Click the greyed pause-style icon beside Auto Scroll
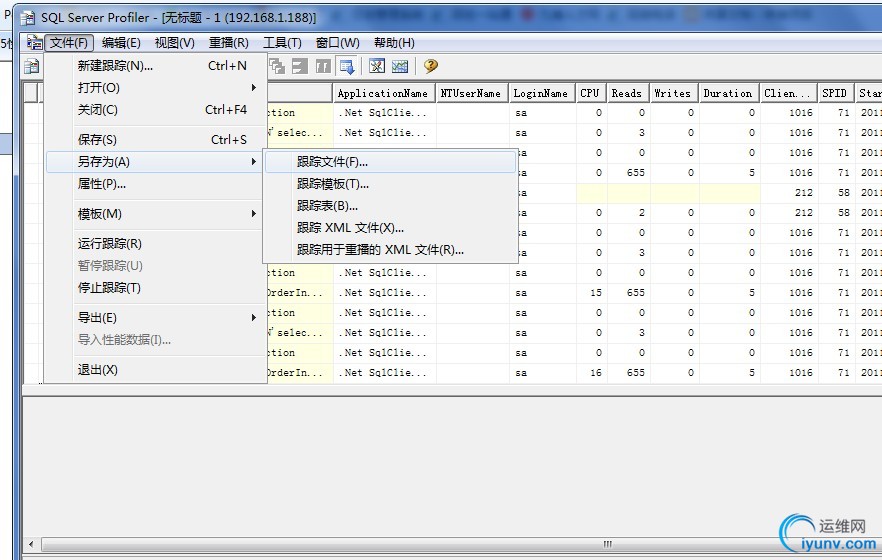Image resolution: width=882 pixels, height=560 pixels. 323,66
